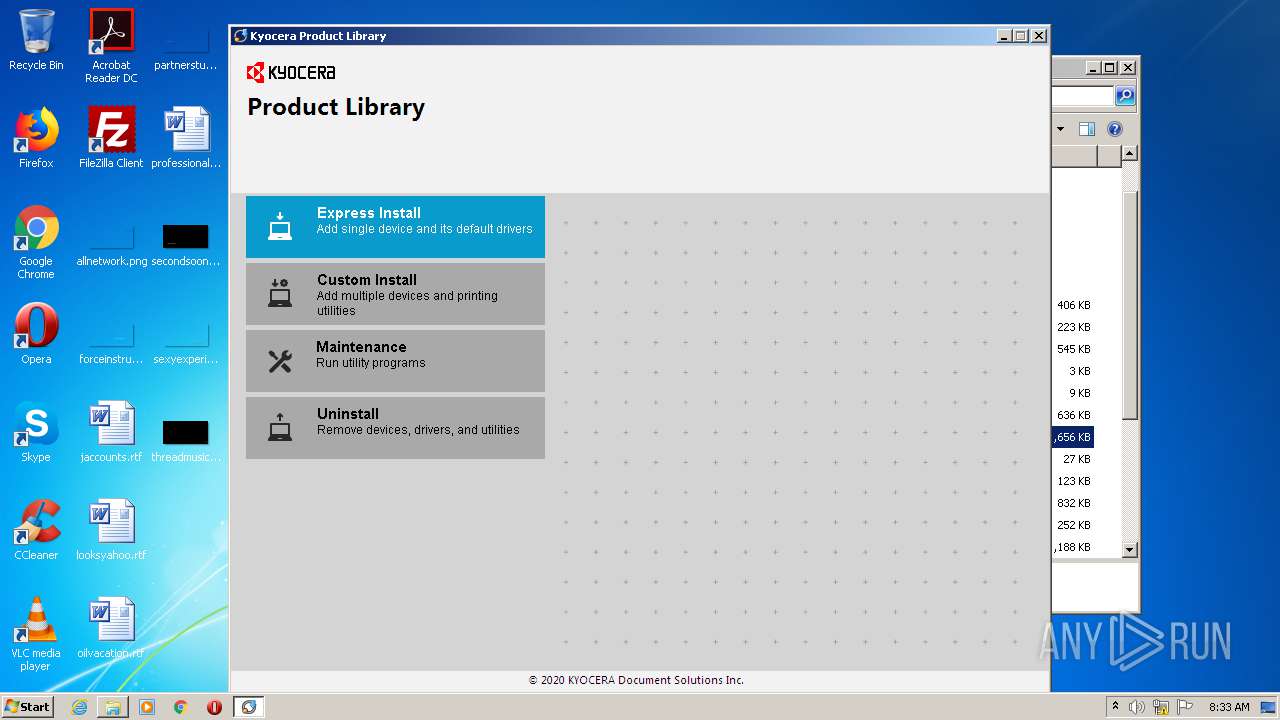Click the Uninstall laptop upload icon

point(280,428)
